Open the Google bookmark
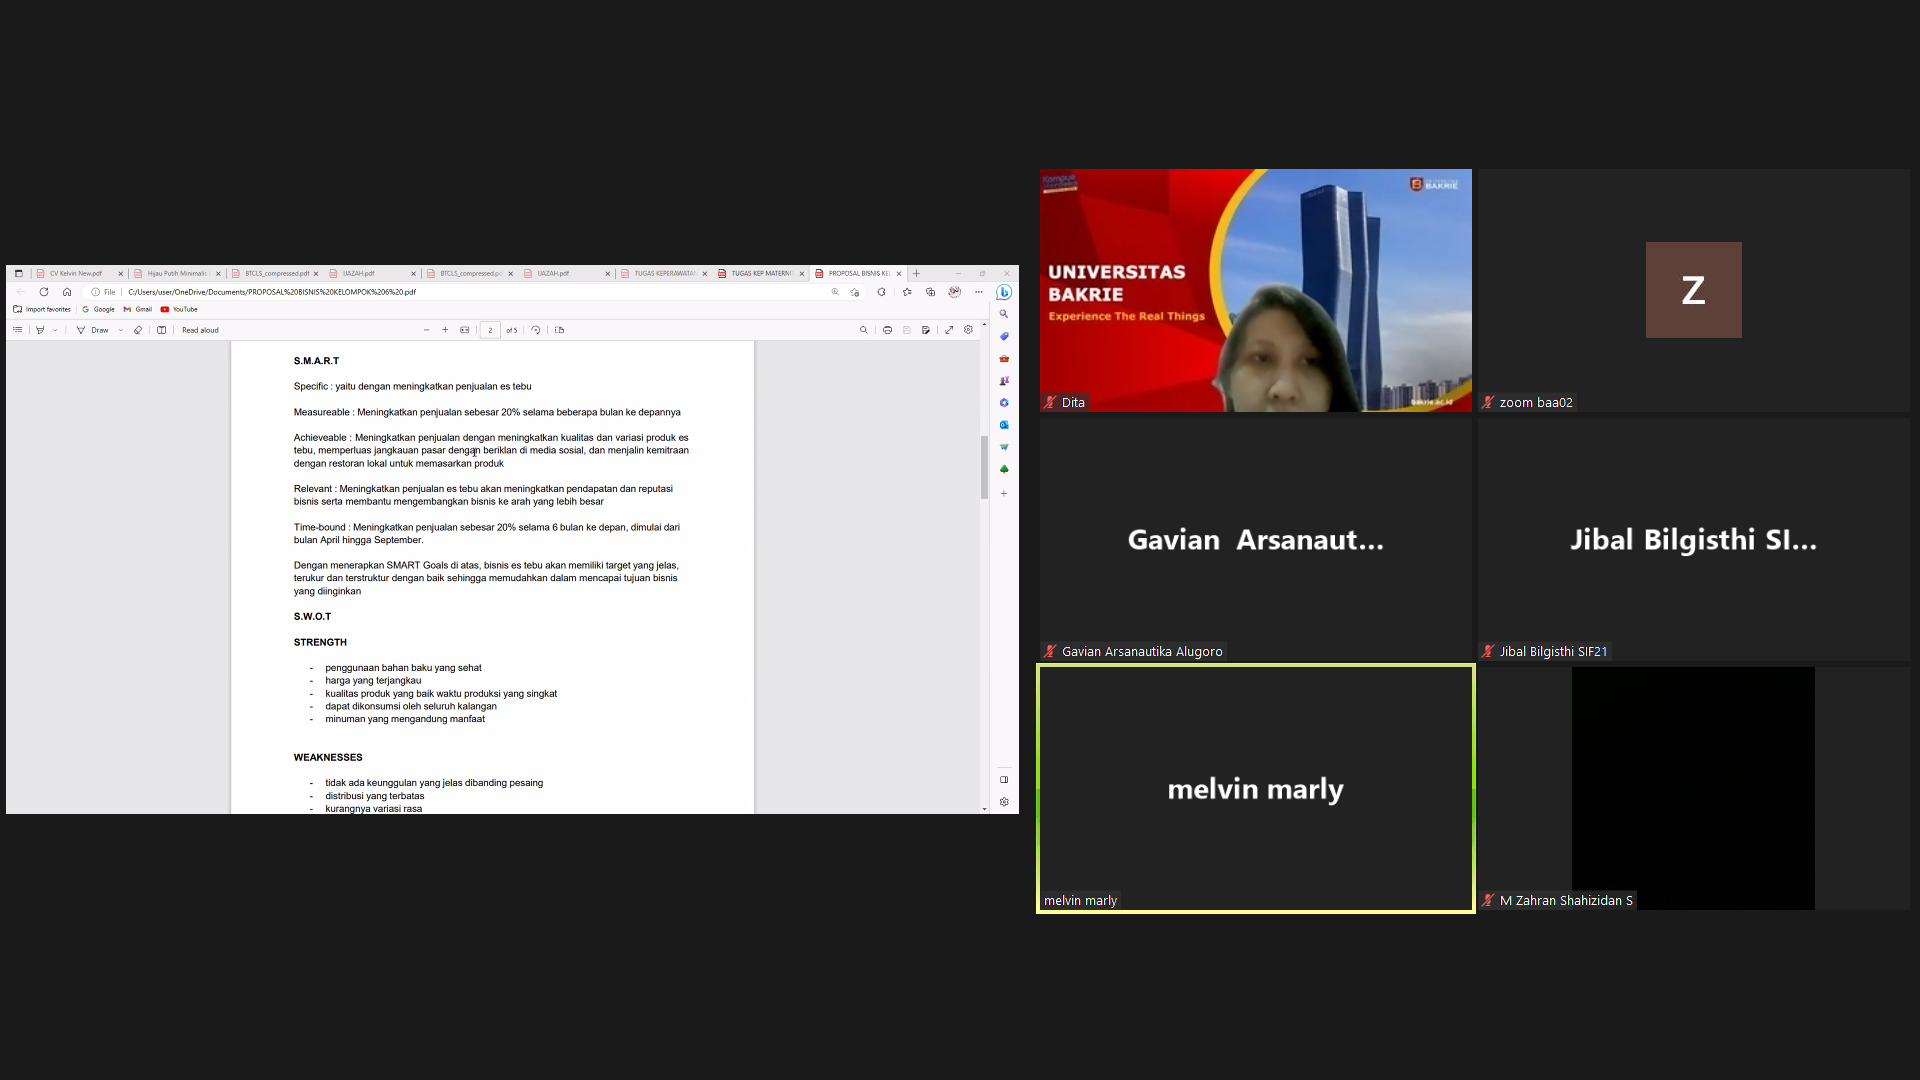This screenshot has height=1080, width=1920. click(98, 310)
